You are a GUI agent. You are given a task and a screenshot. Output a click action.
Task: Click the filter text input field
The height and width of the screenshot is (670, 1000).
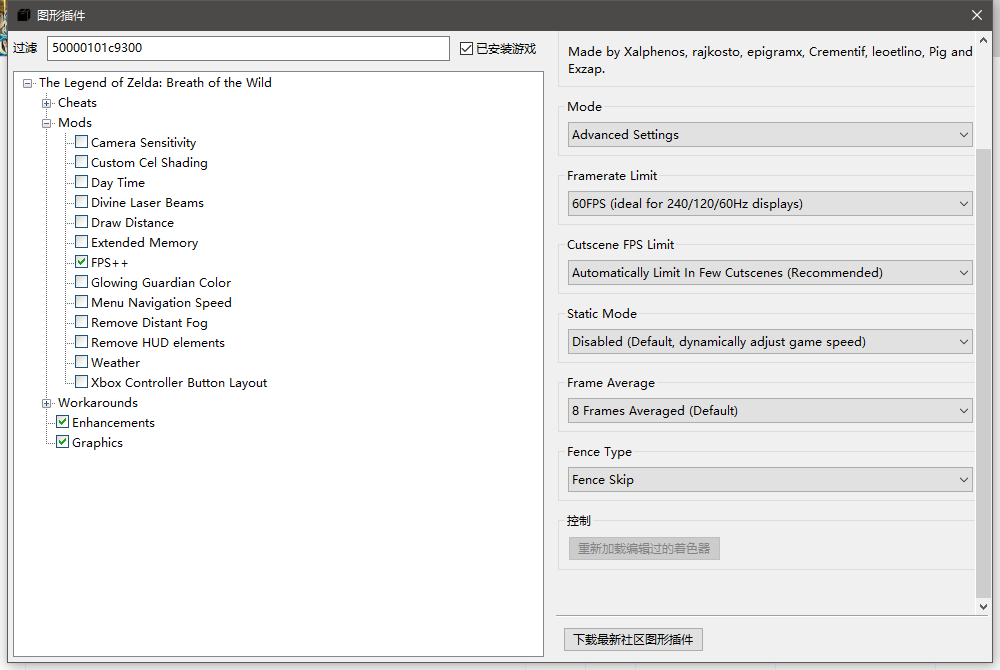248,48
